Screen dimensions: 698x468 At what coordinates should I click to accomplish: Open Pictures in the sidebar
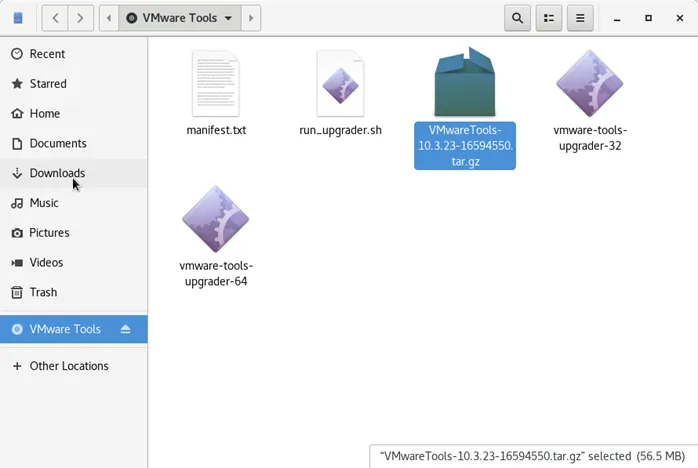pos(73,232)
